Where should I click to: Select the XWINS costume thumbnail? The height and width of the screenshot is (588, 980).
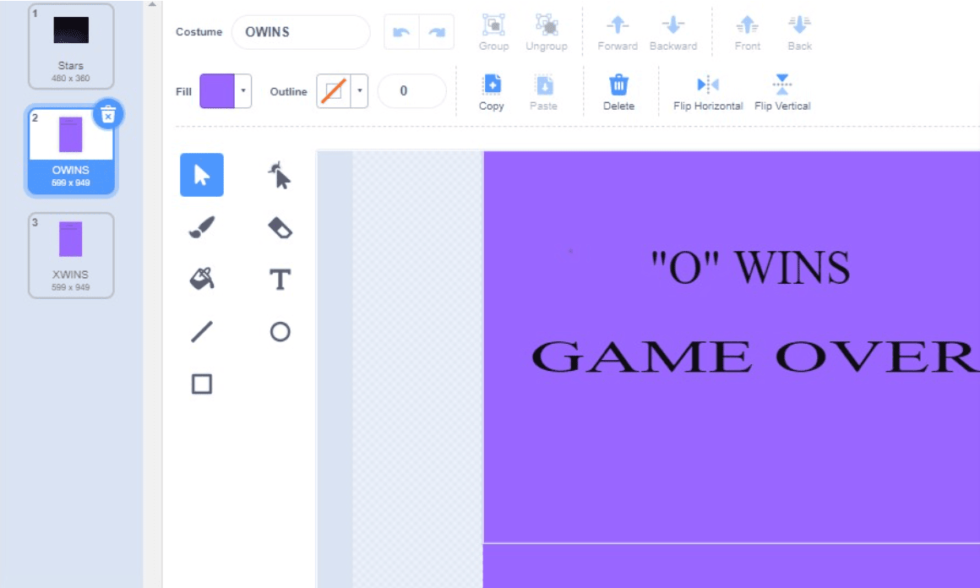click(70, 253)
